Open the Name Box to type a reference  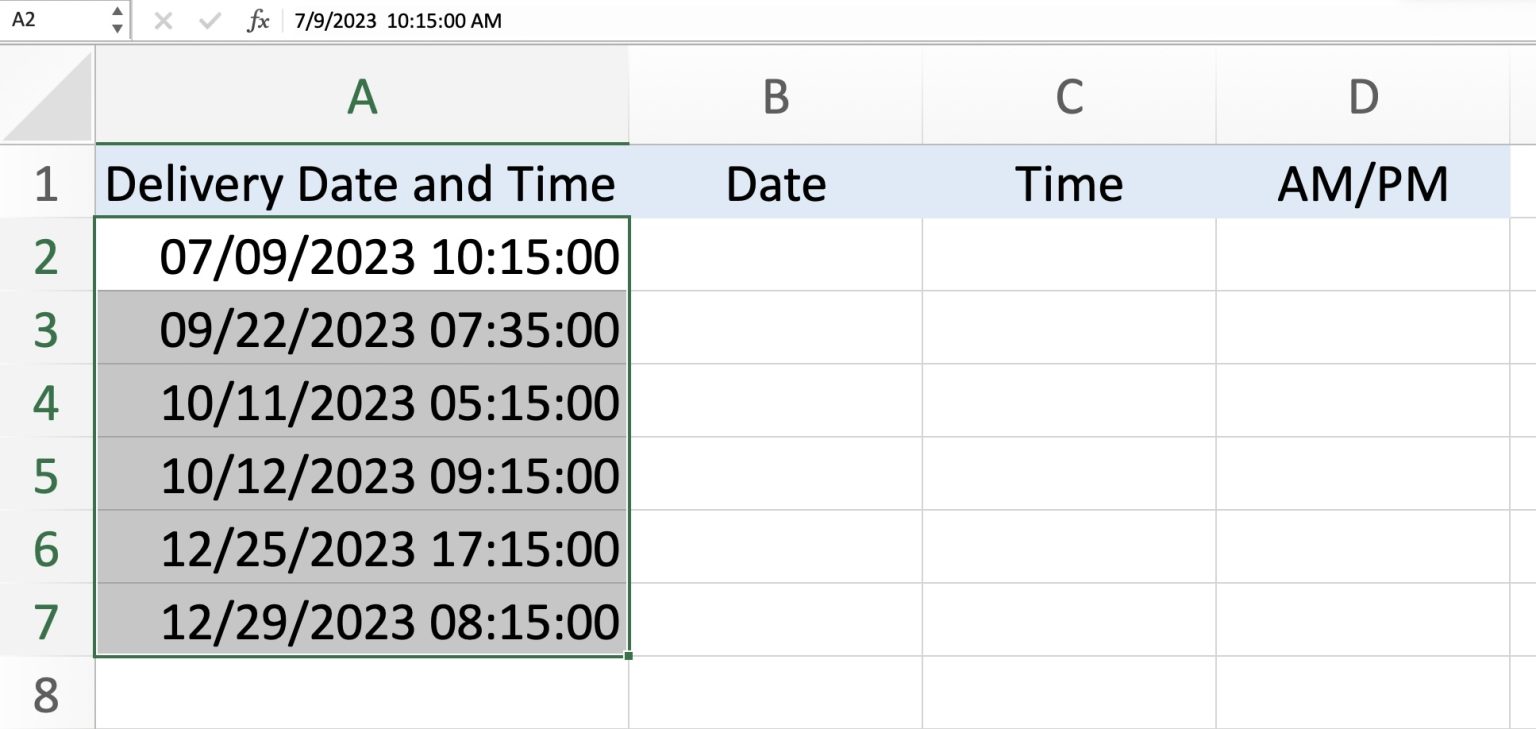[50, 18]
